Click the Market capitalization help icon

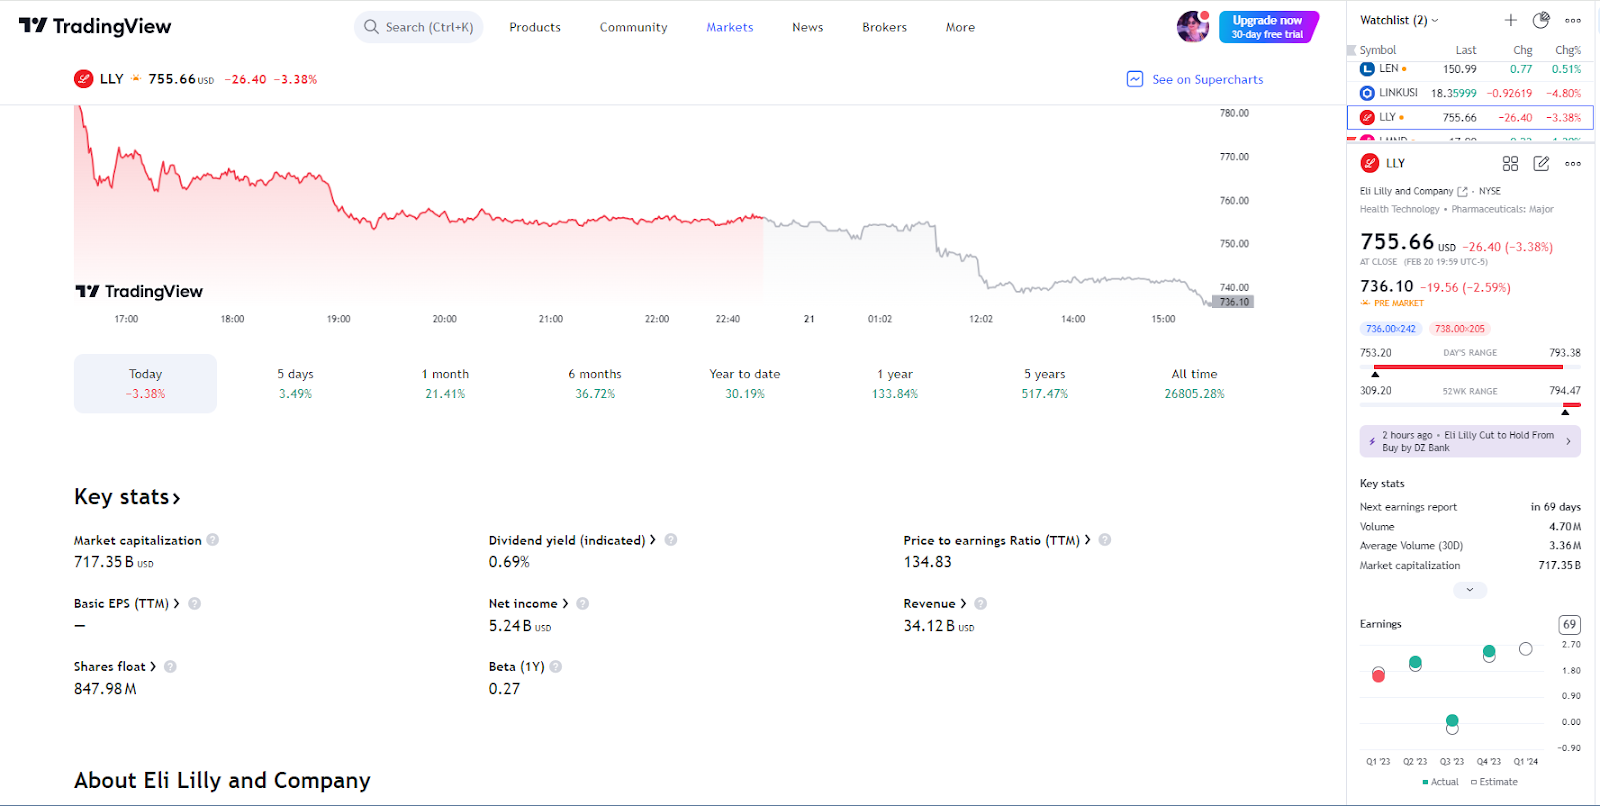click(213, 540)
